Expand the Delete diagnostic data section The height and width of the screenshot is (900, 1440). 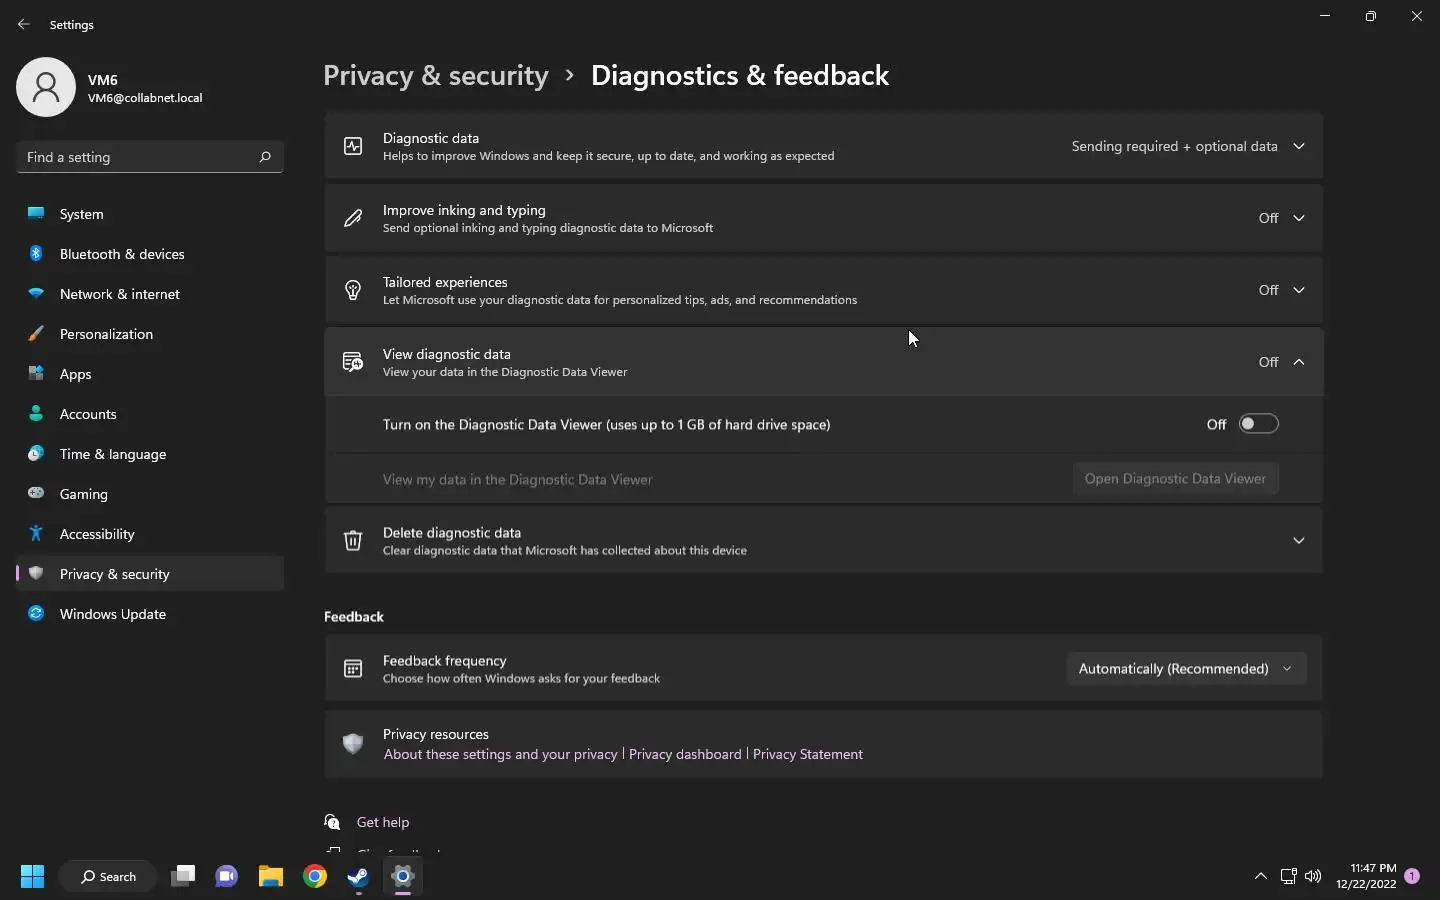(1298, 541)
